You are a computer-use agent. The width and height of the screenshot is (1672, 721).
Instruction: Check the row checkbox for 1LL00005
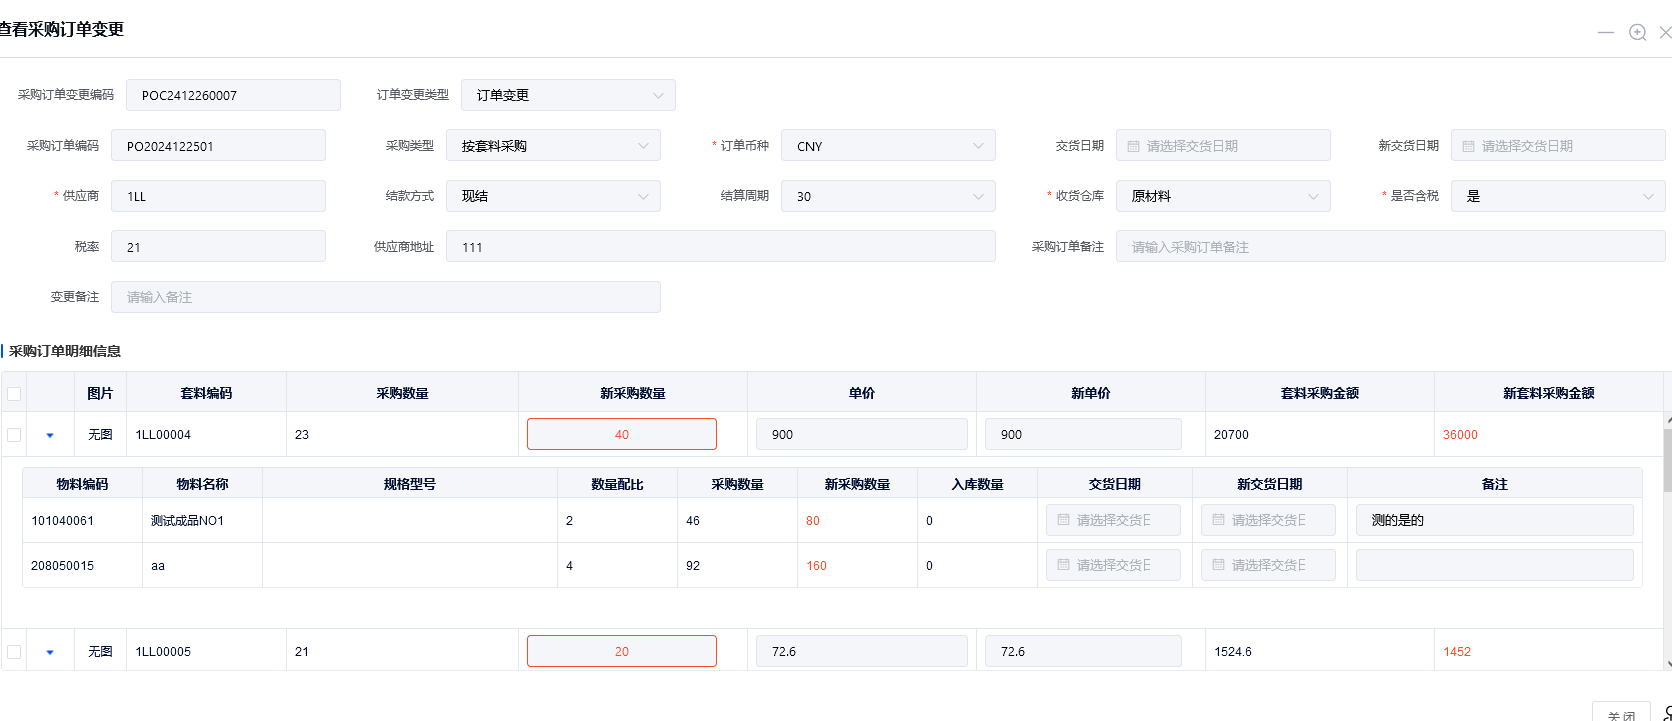coord(14,652)
